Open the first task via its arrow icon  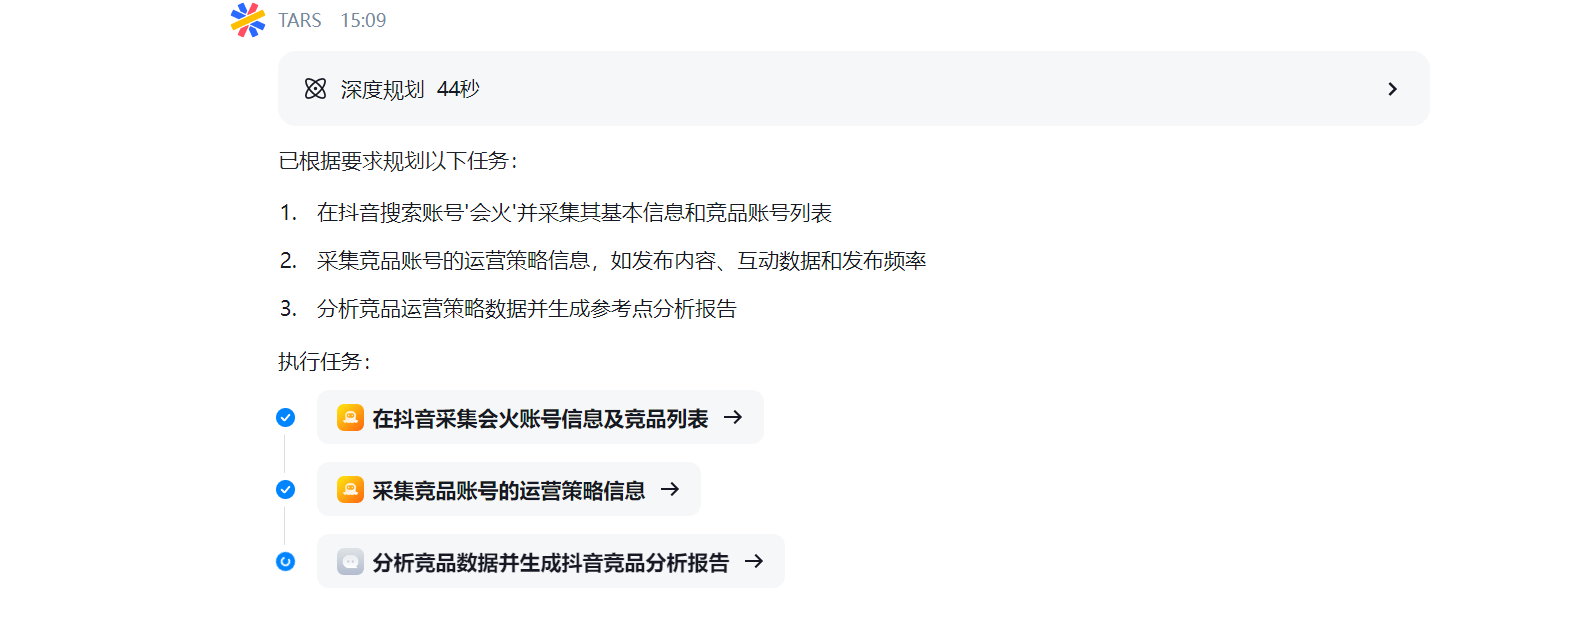click(x=734, y=418)
